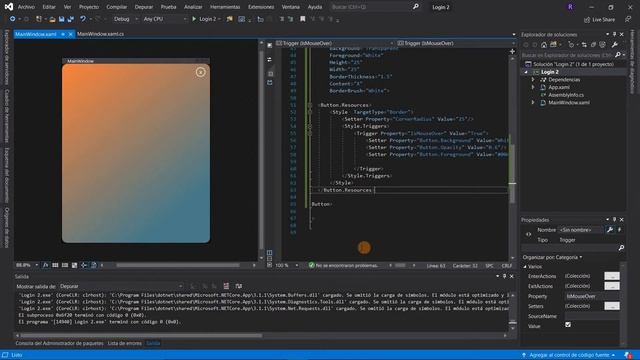Switch to the MainWindow.xaml.cs tab
The image size is (640, 360).
pos(100,34)
